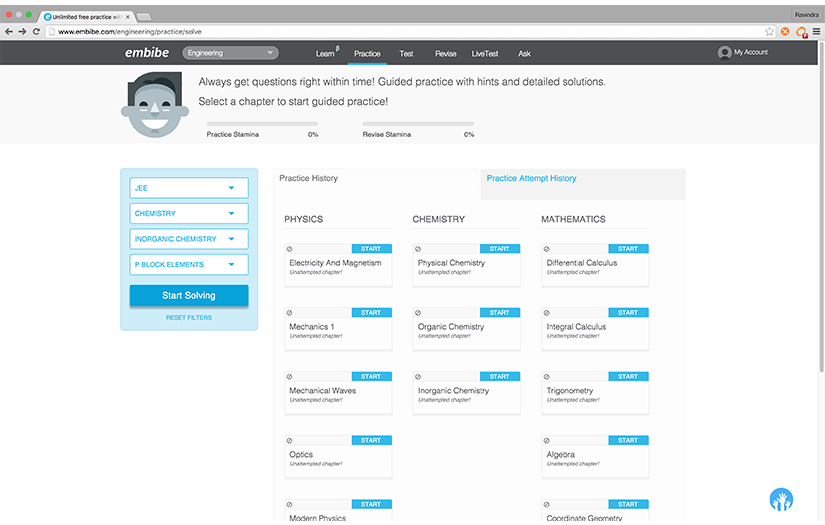This screenshot has width=825, height=525.
Task: Expand the INORGANIC CHEMISTRY unit dropdown
Action: click(189, 239)
